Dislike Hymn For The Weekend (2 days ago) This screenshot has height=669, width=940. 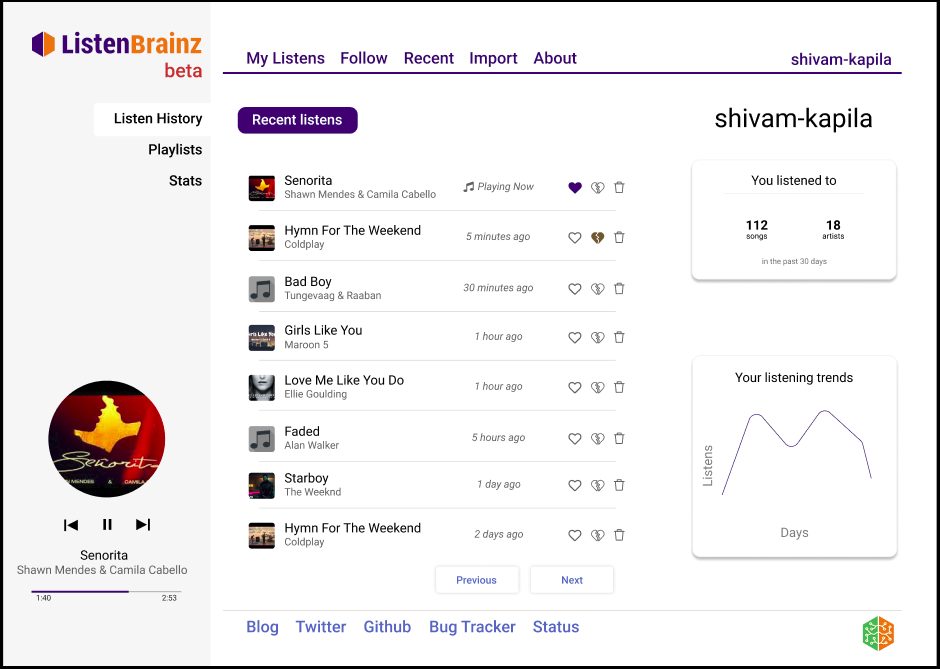(597, 535)
